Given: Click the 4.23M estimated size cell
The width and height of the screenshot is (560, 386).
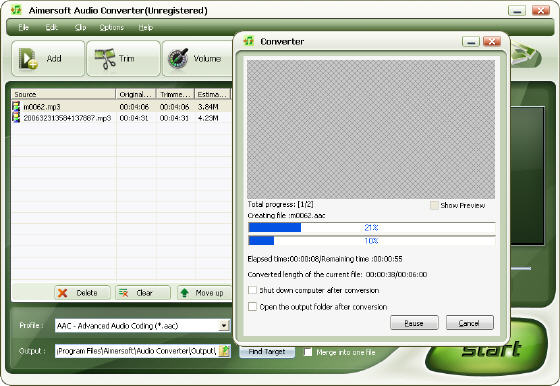Looking at the screenshot, I should click(208, 118).
